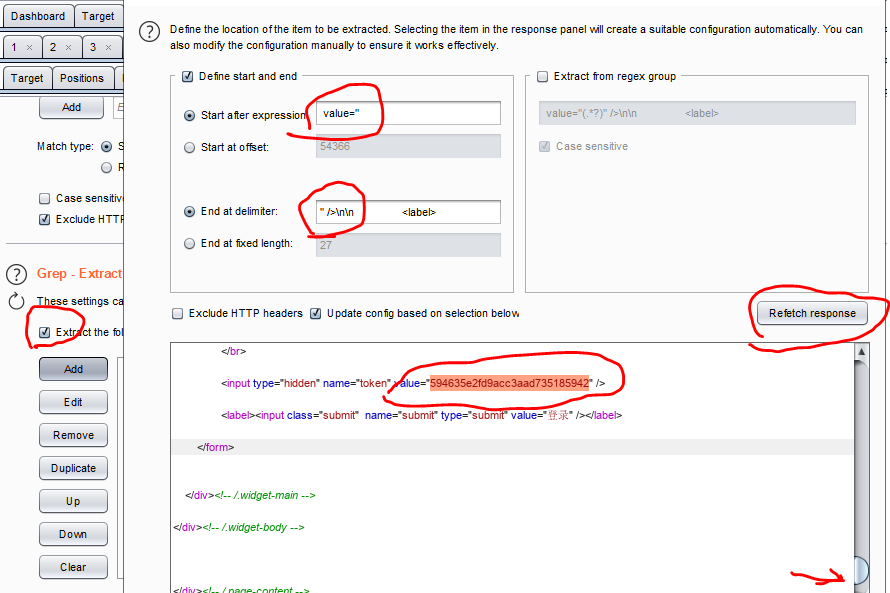Image resolution: width=890 pixels, height=593 pixels.
Task: Click the regex group expression field
Action: pyautogui.click(x=697, y=113)
